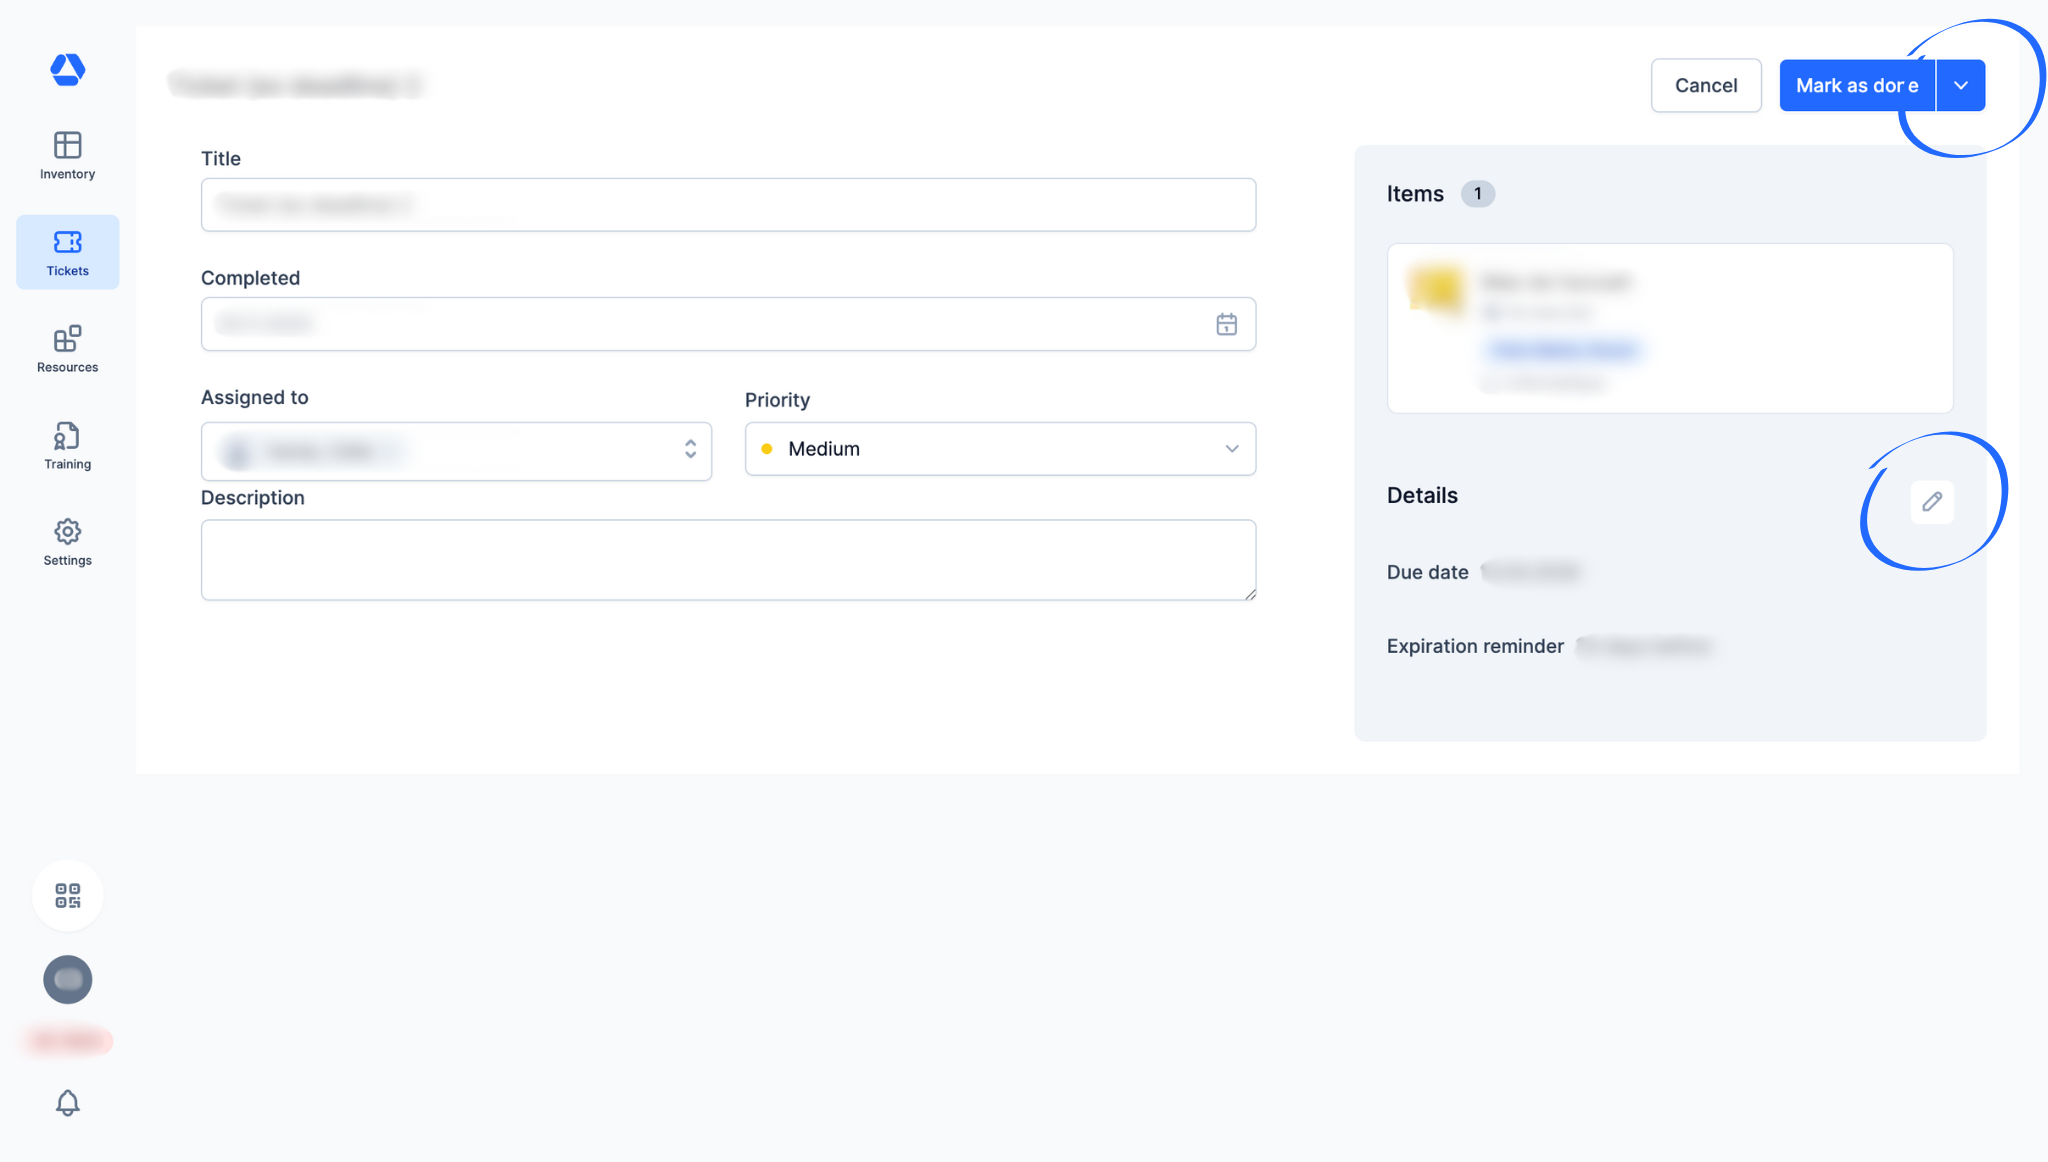The height and width of the screenshot is (1162, 2048).
Task: Open the Priority dropdown
Action: 999,449
